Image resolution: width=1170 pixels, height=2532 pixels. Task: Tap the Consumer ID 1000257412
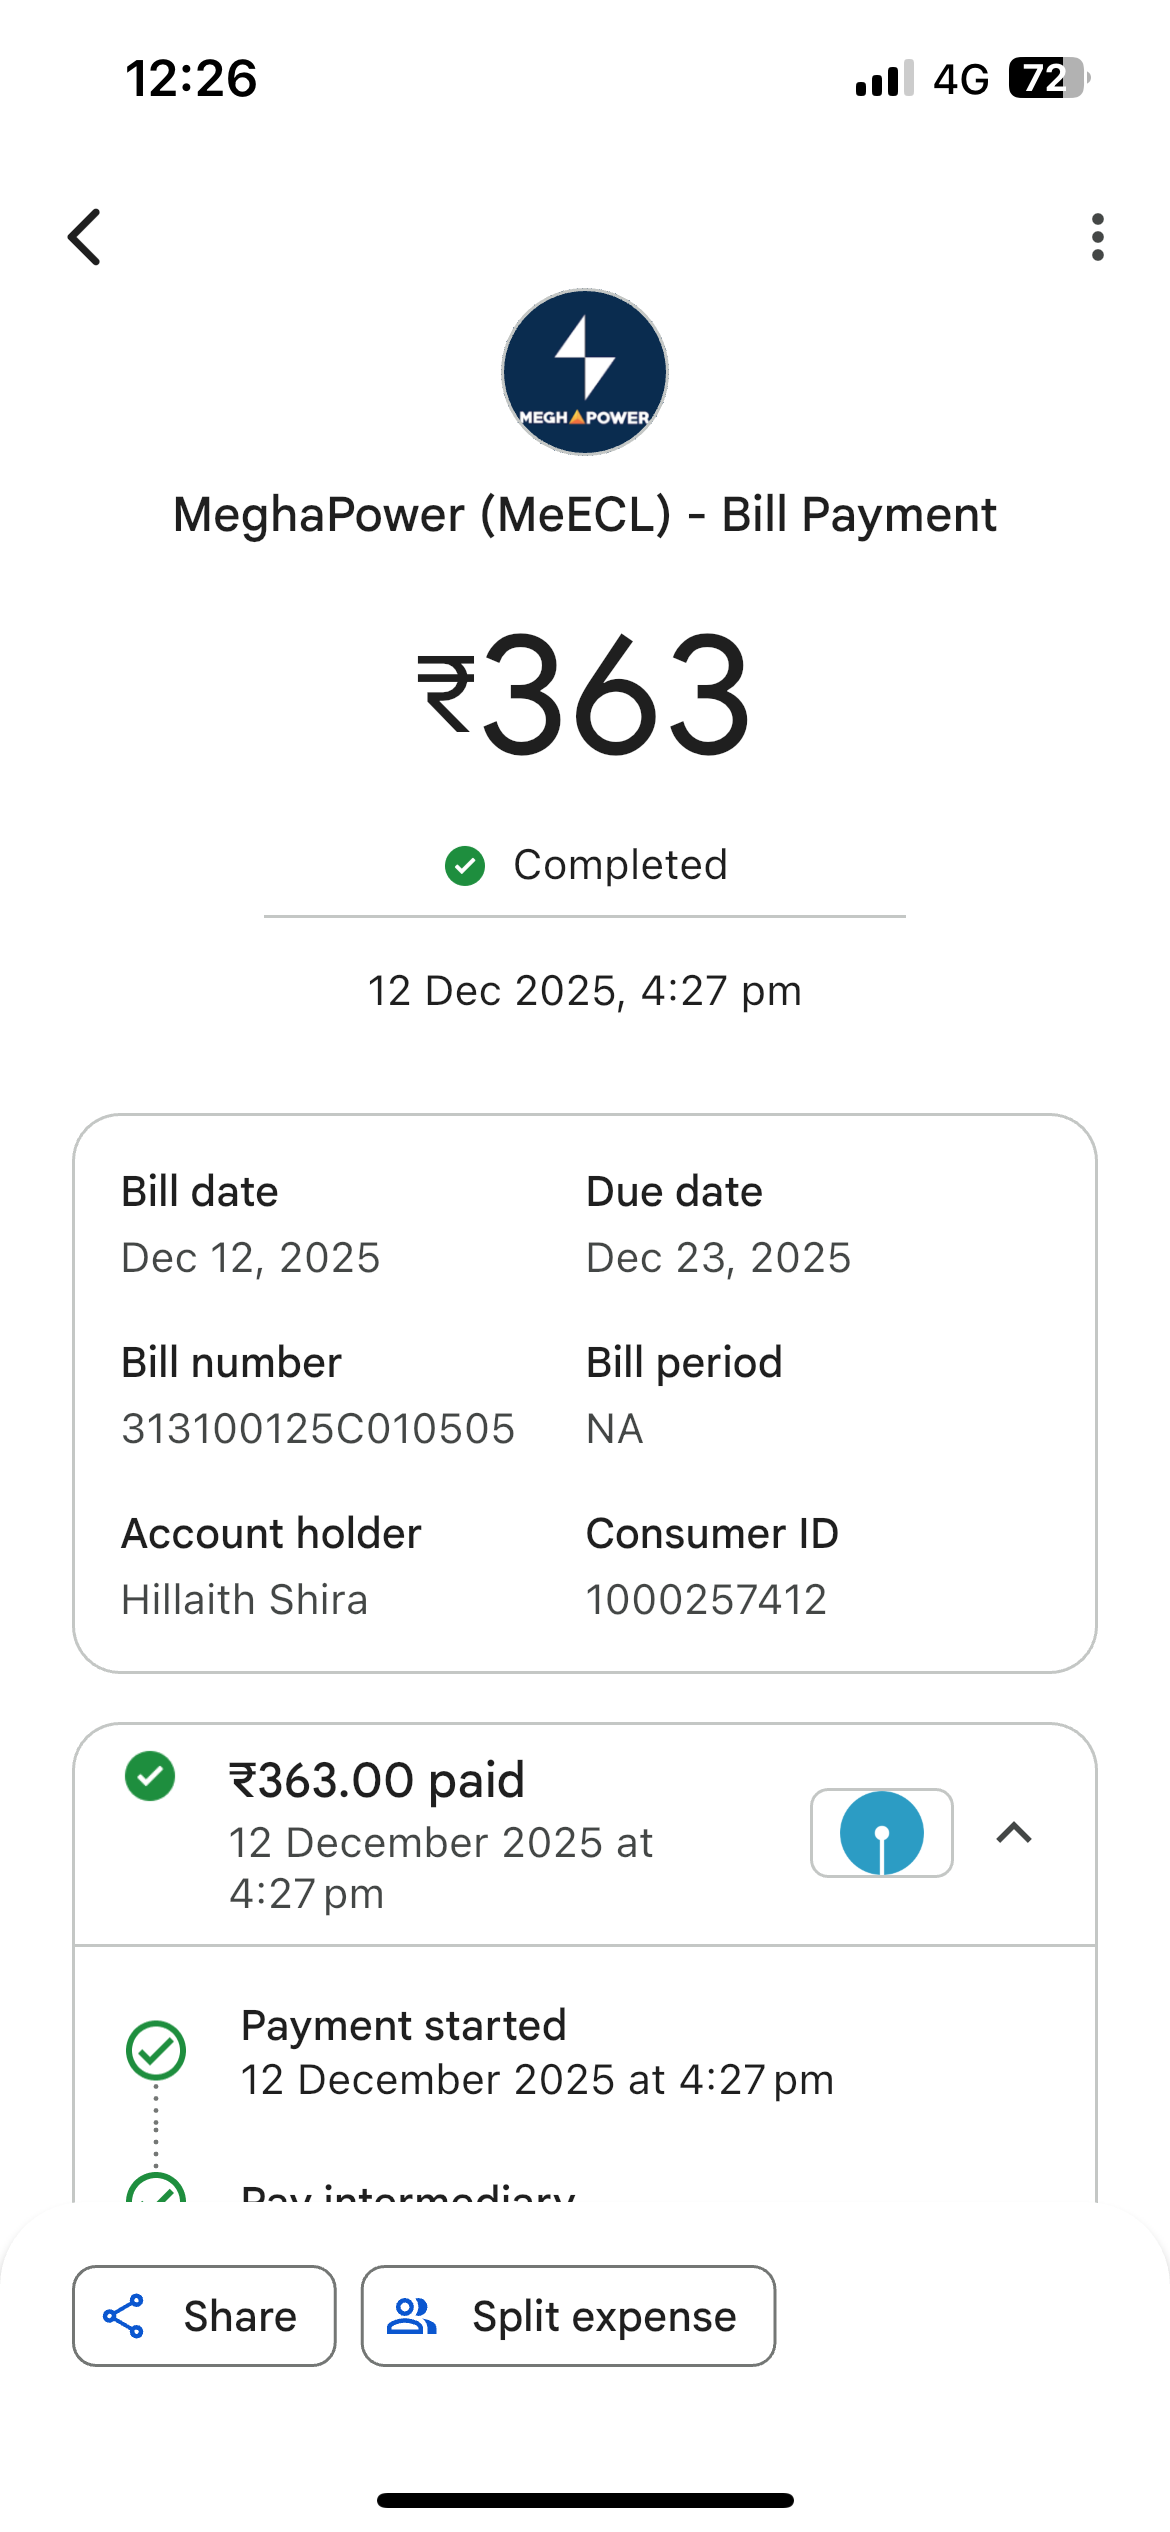point(706,1600)
